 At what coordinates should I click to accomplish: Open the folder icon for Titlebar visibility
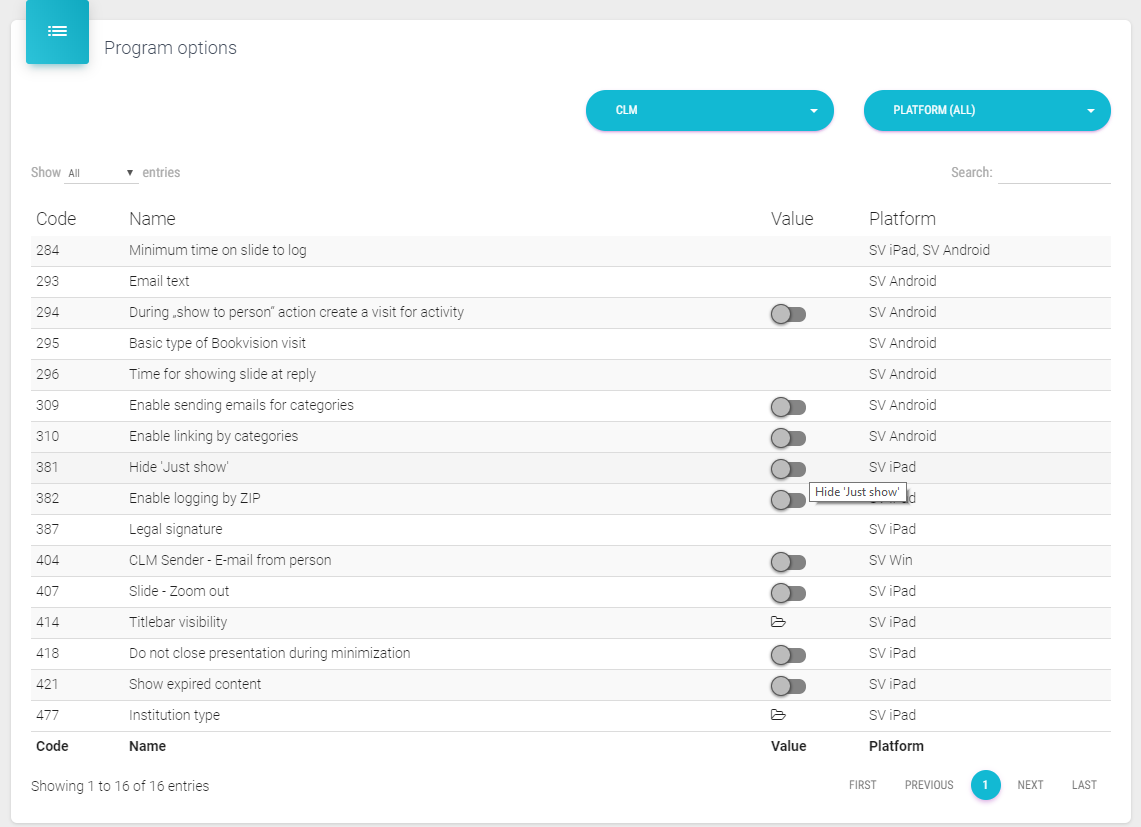[778, 622]
